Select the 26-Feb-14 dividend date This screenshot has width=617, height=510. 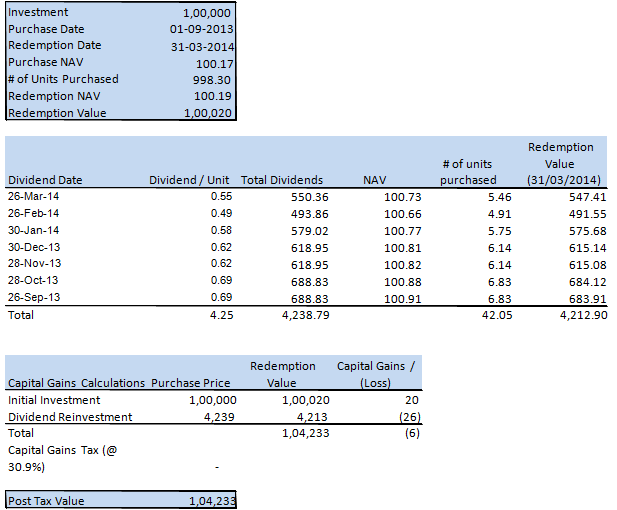click(33, 213)
